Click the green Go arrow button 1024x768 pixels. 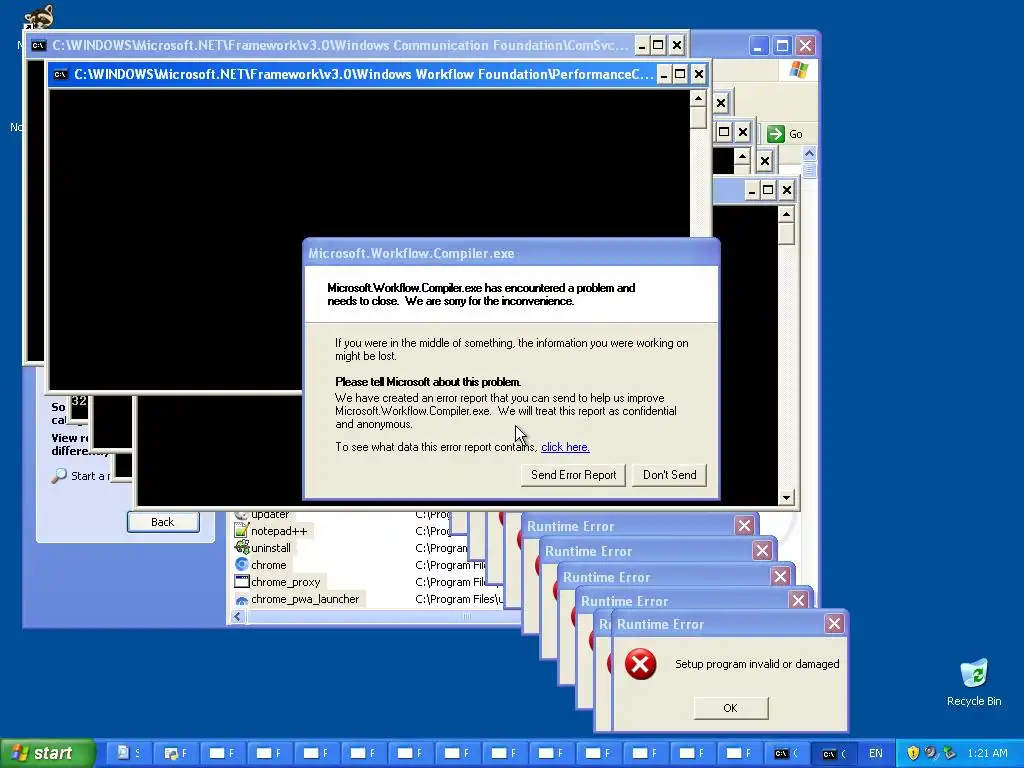[x=775, y=134]
